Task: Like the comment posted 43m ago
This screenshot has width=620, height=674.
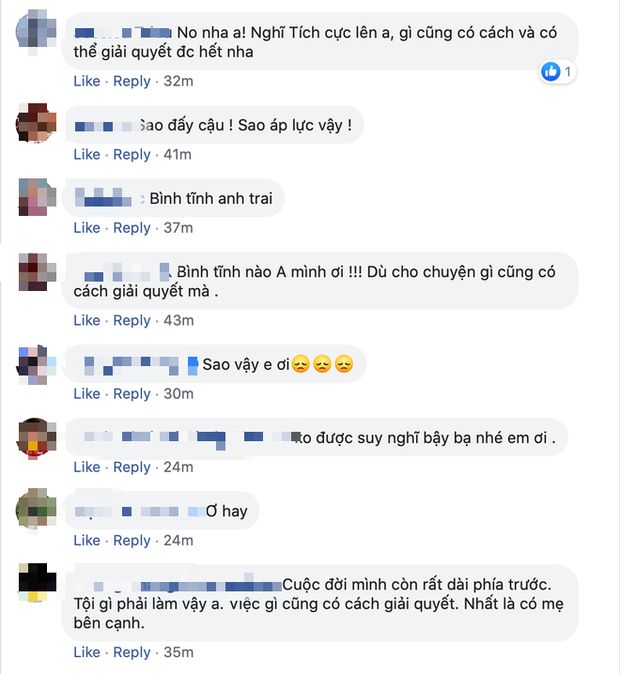Action: pos(87,320)
